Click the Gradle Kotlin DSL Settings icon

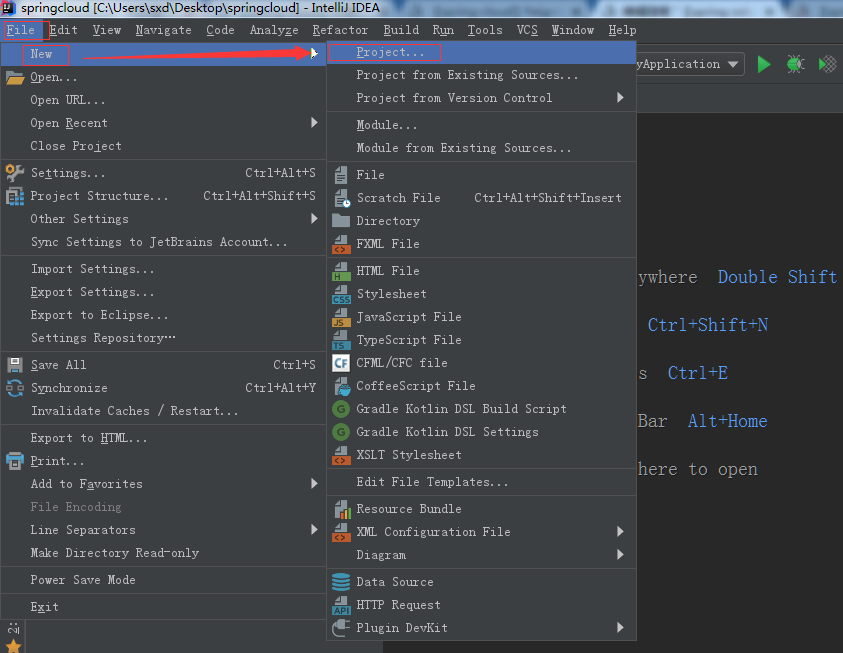[341, 432]
